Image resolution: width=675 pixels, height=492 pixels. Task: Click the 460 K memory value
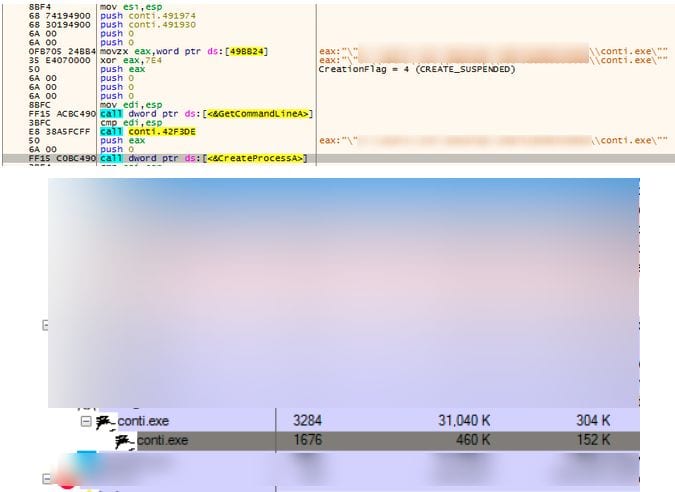point(473,440)
